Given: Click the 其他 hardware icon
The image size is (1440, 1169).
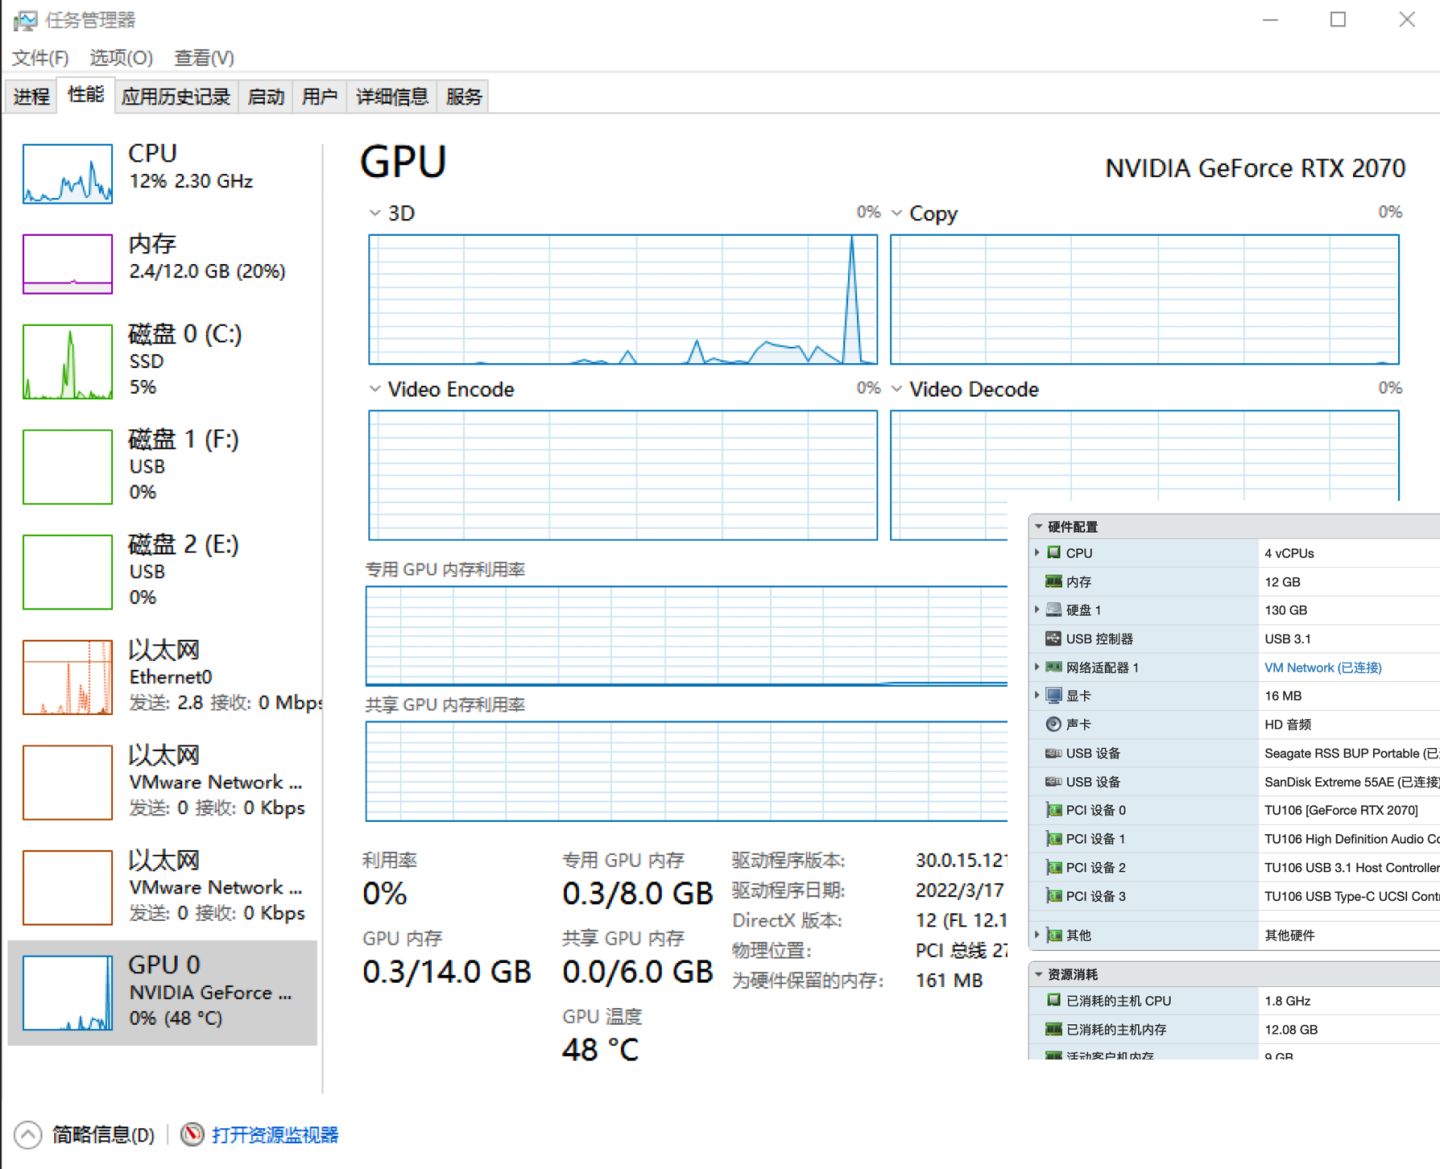Looking at the screenshot, I should point(1053,935).
